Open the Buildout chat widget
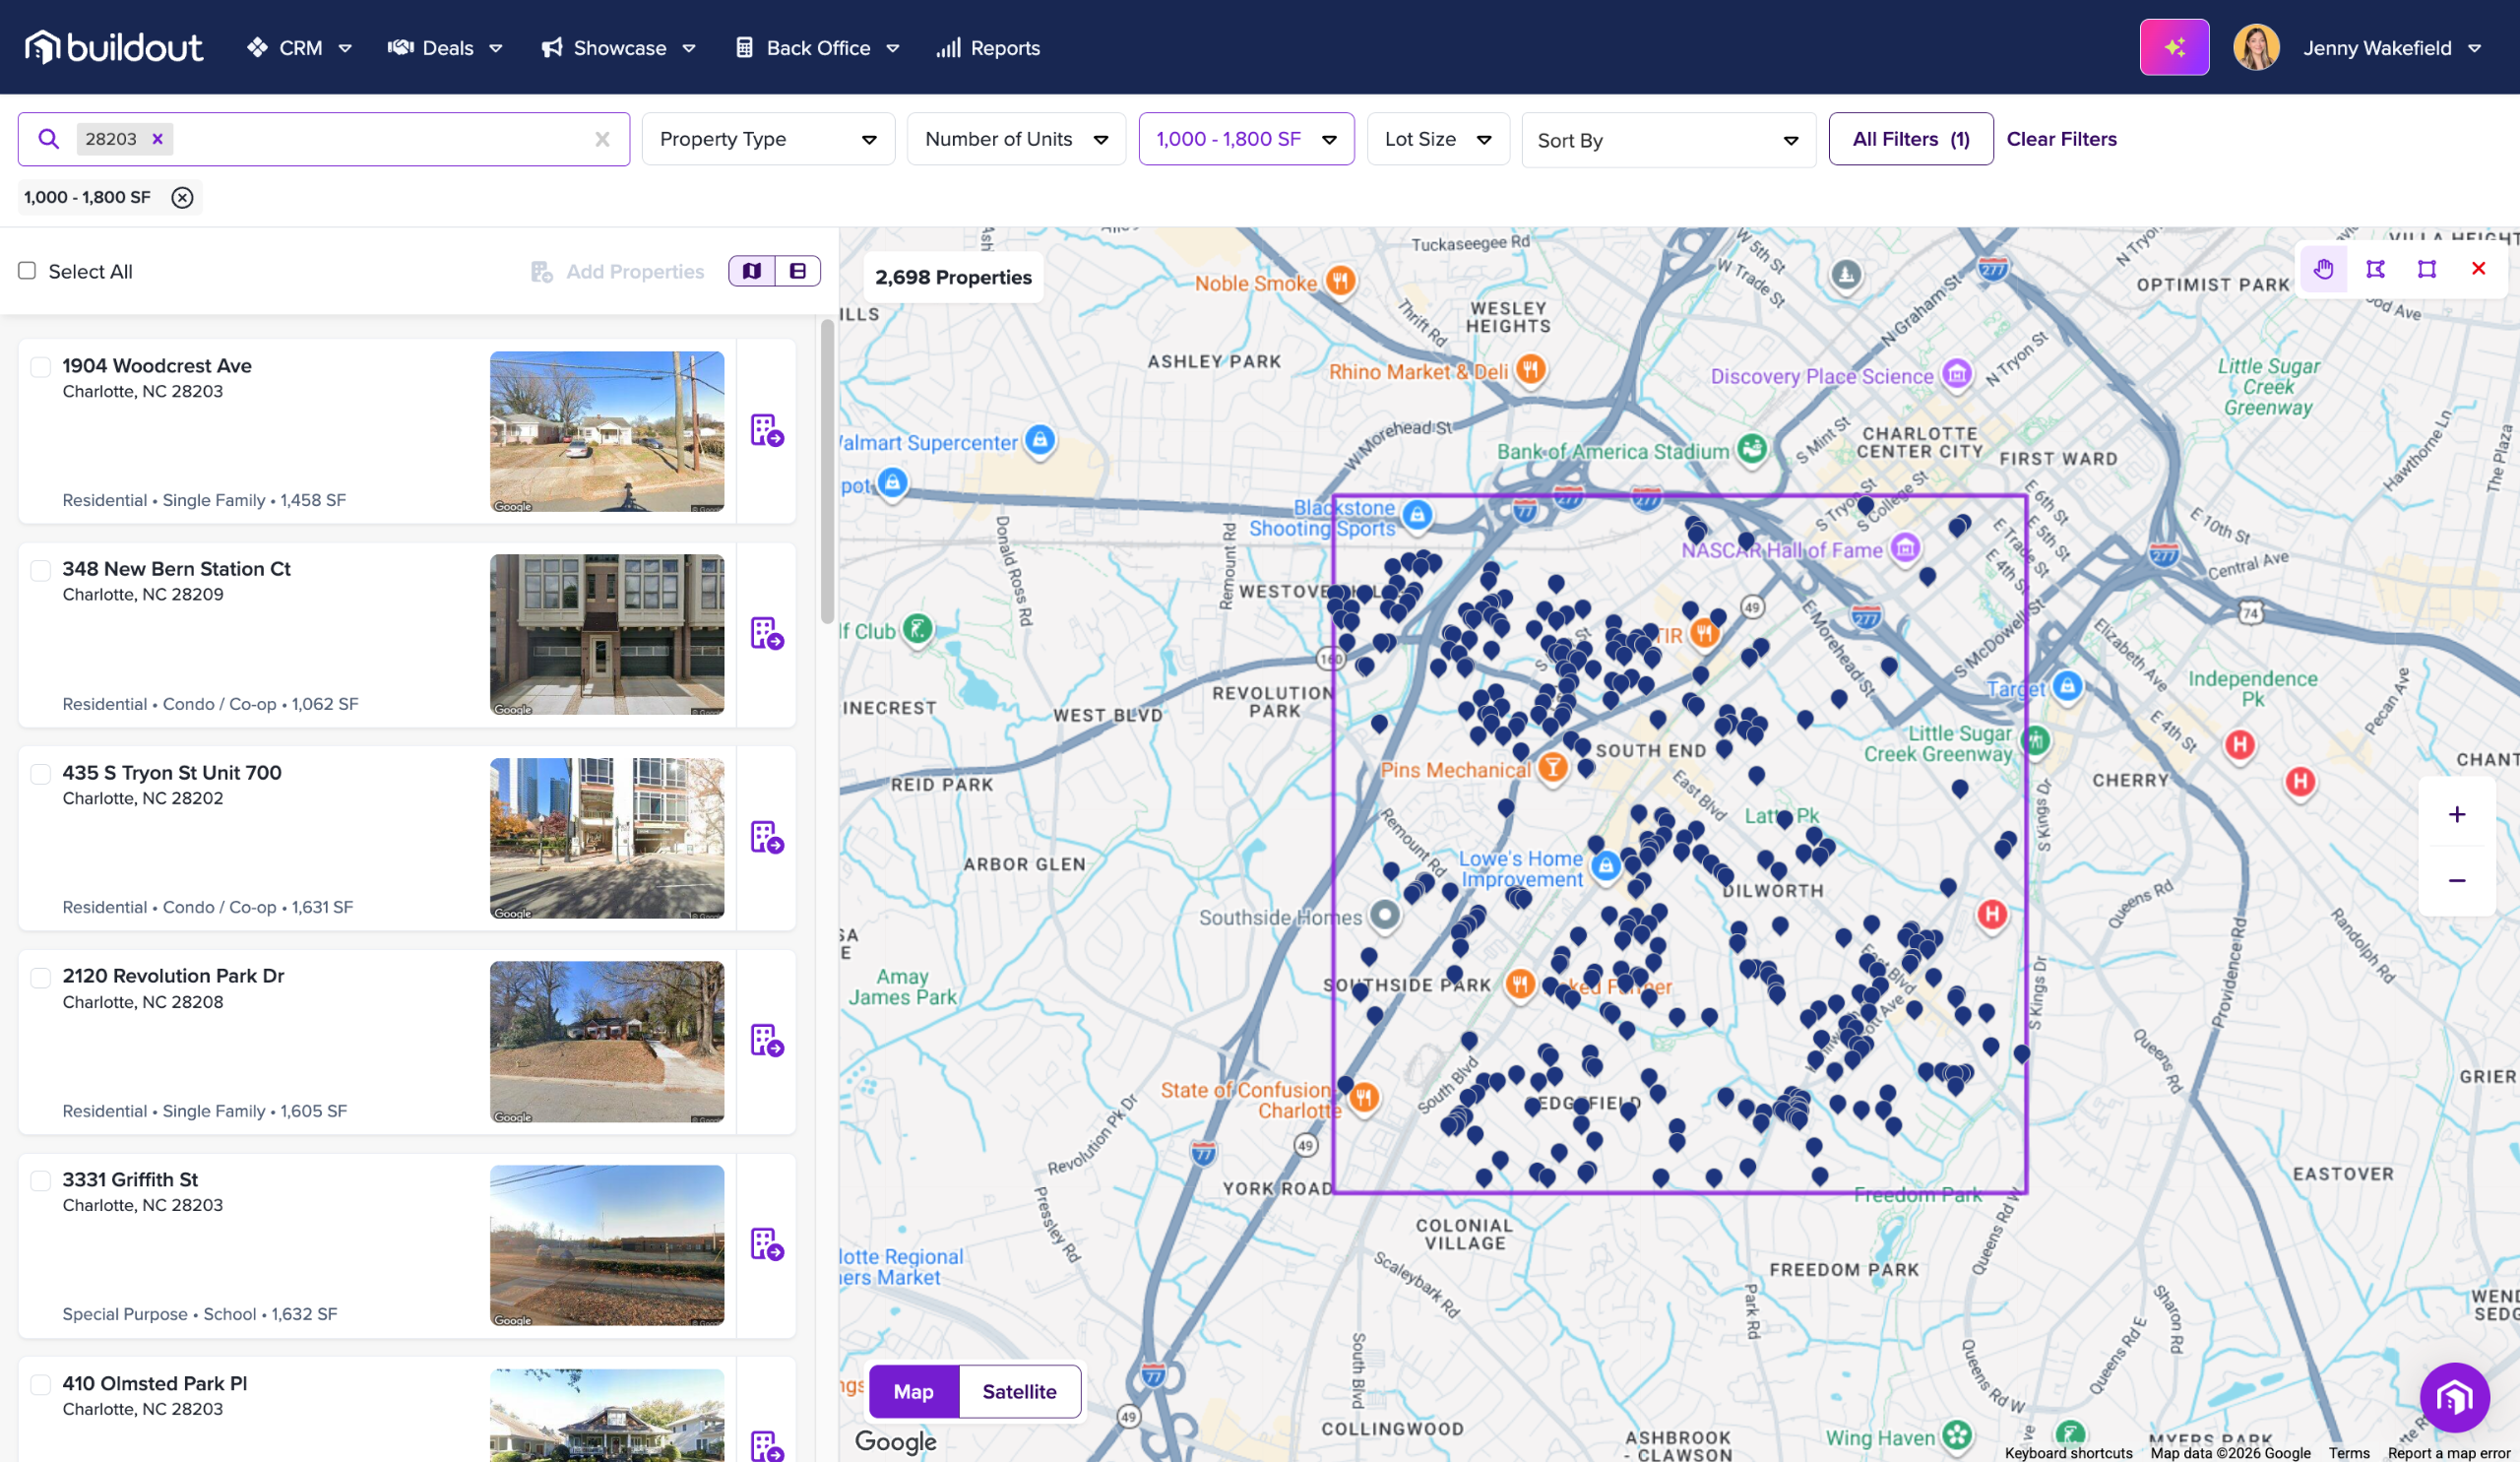Screen dimensions: 2520x1462 (x=2454, y=1397)
